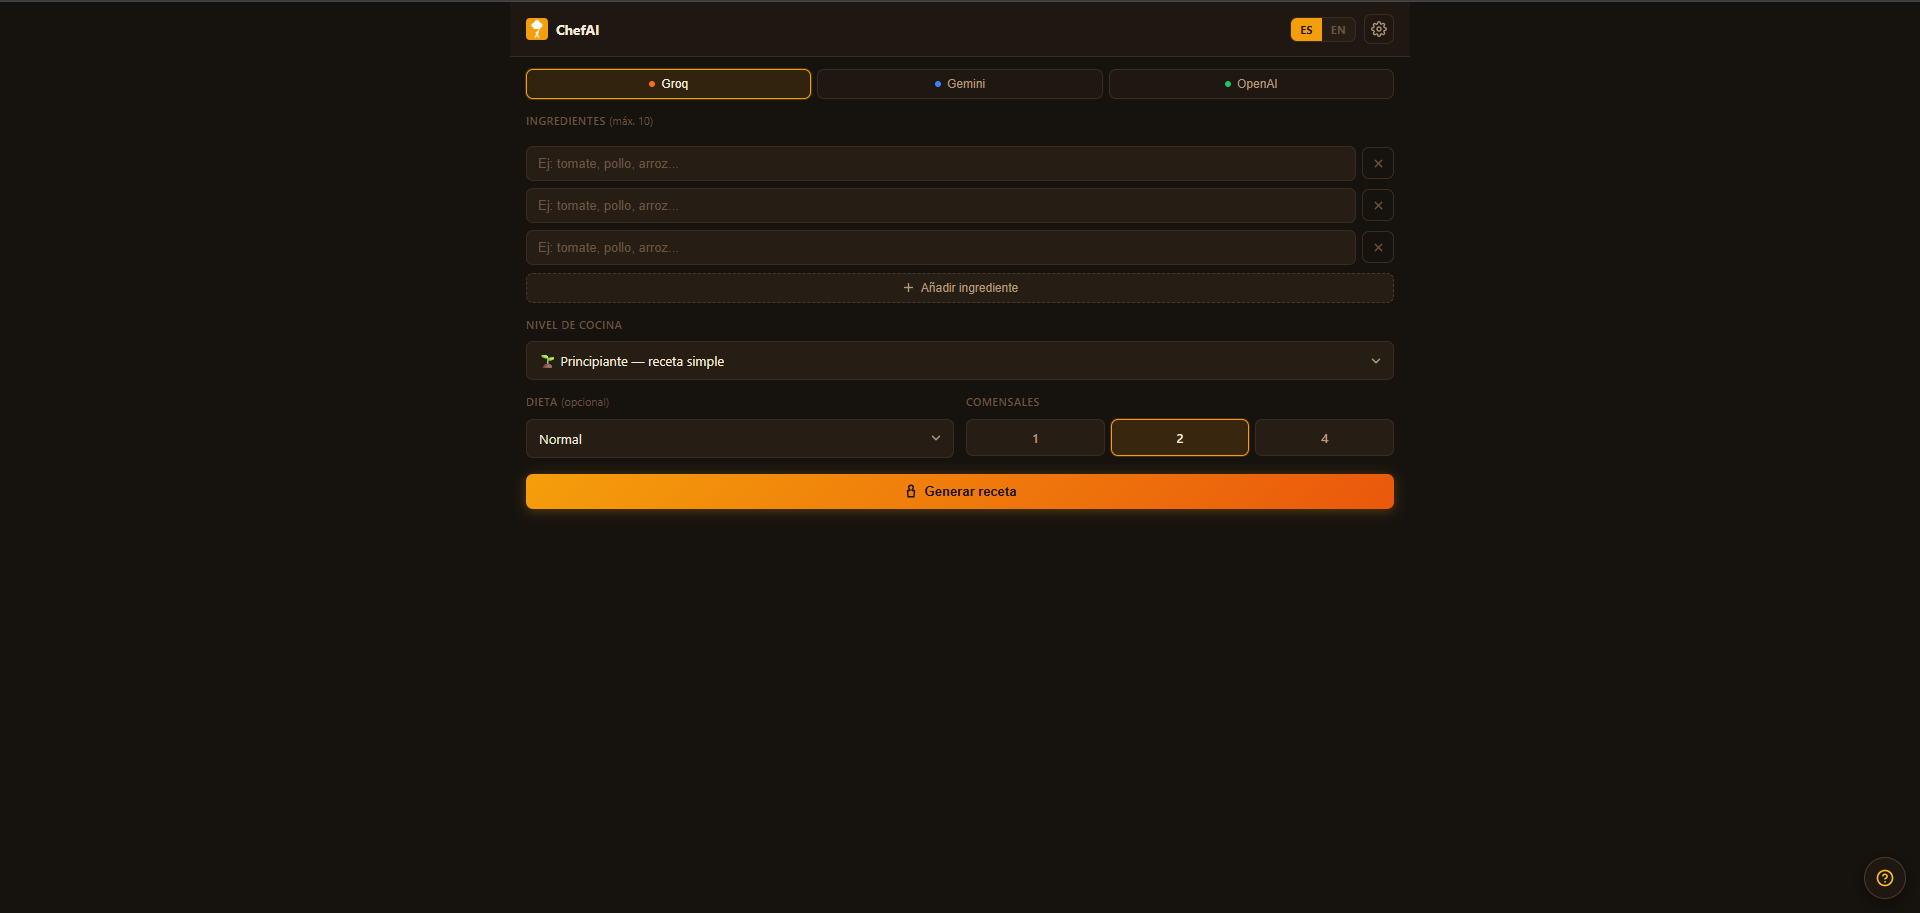The height and width of the screenshot is (913, 1920).
Task: Open settings via the gear icon
Action: coord(1379,29)
